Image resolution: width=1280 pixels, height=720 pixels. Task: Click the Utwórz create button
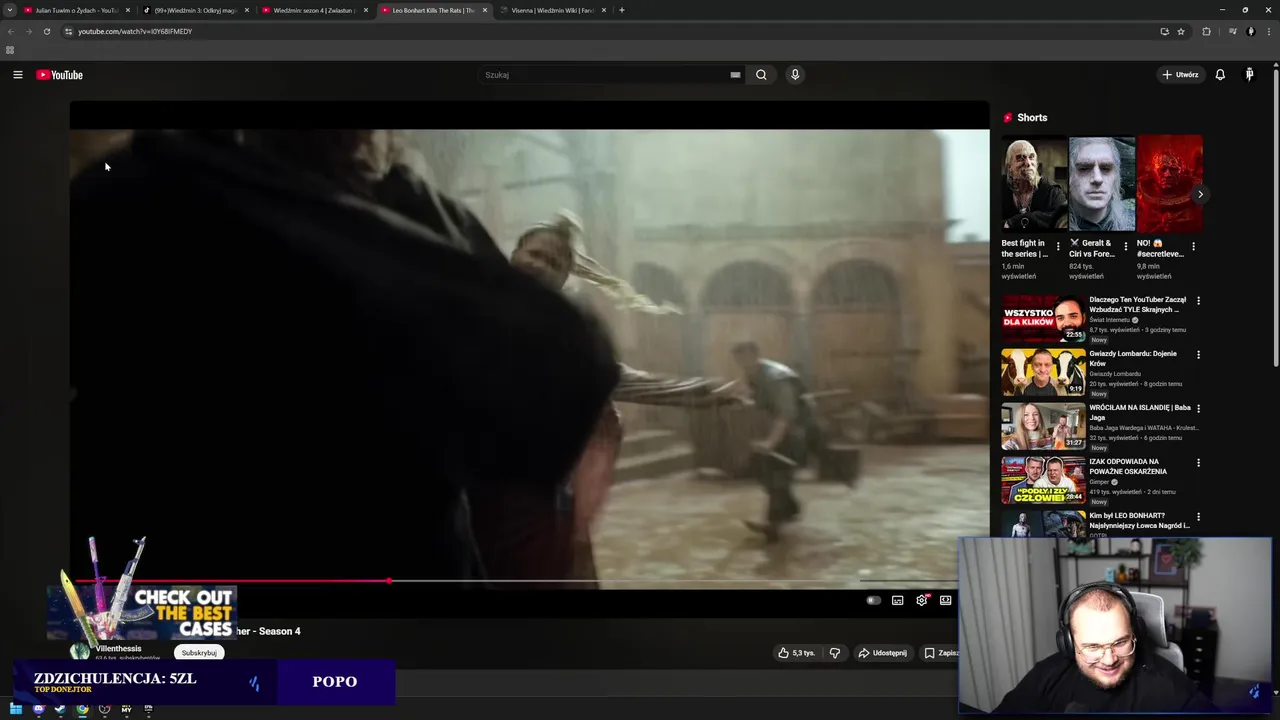coord(1180,75)
